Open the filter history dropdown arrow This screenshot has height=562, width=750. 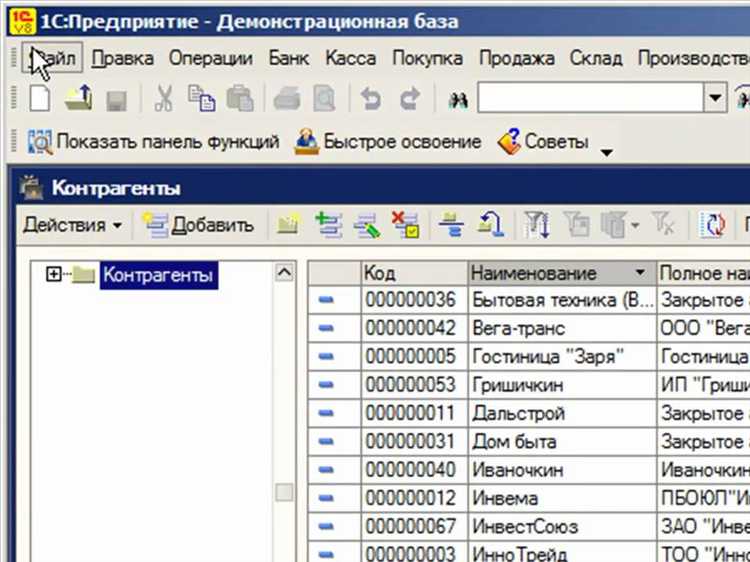(x=635, y=226)
